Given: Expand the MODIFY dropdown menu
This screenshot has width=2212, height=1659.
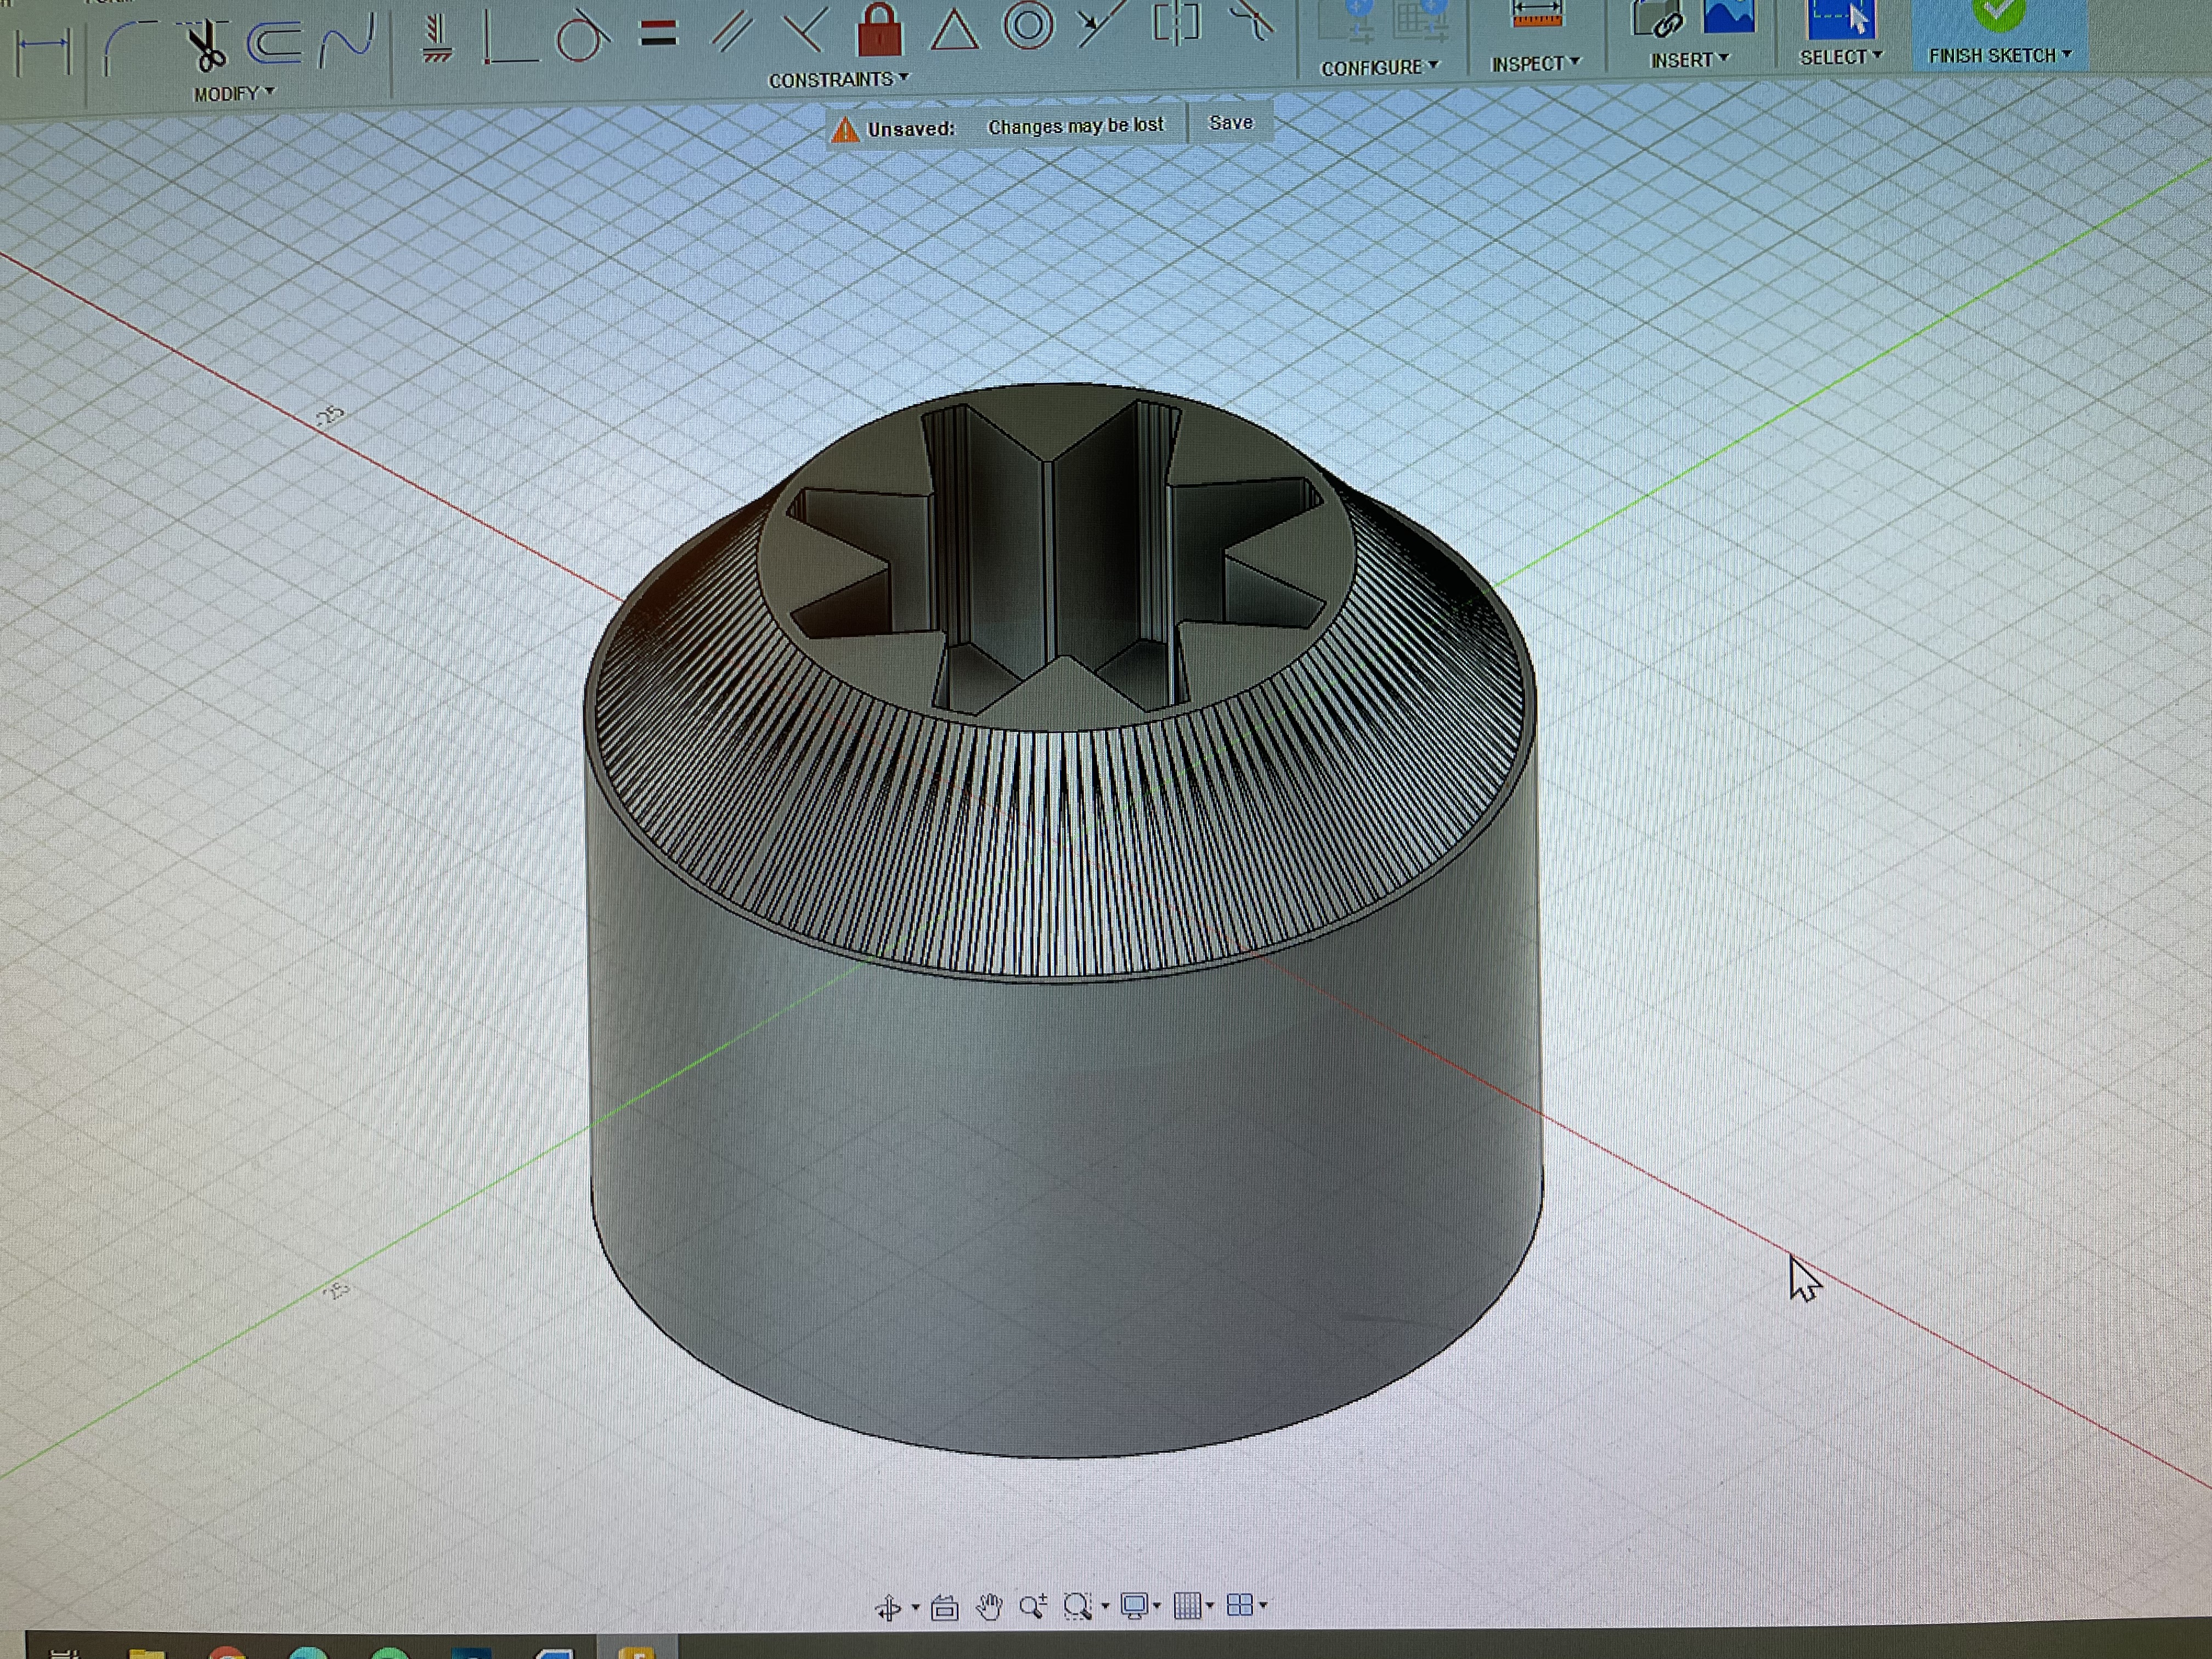Looking at the screenshot, I should tap(235, 94).
